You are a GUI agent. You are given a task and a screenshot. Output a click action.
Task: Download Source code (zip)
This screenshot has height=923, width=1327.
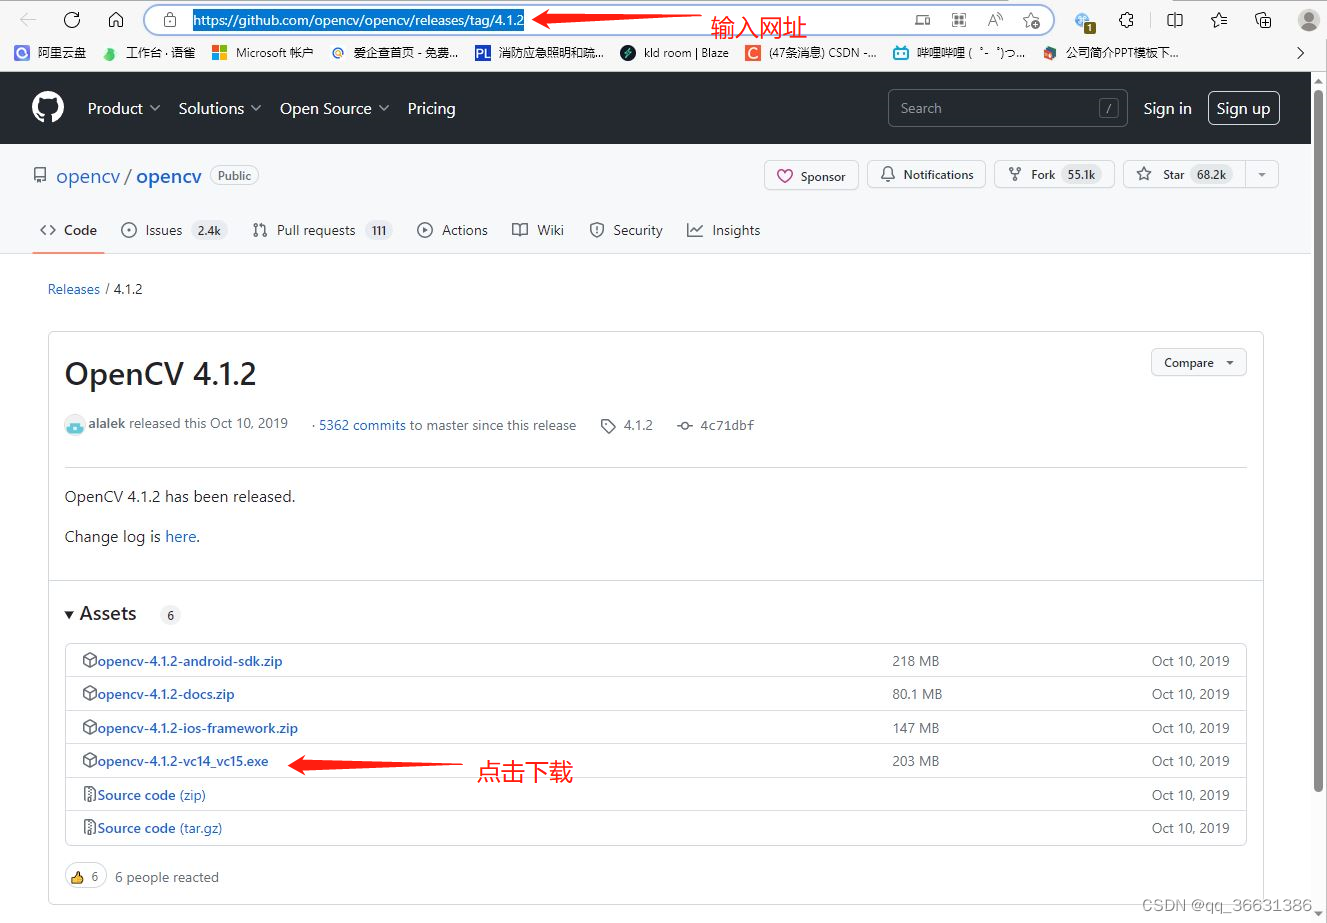tap(151, 795)
